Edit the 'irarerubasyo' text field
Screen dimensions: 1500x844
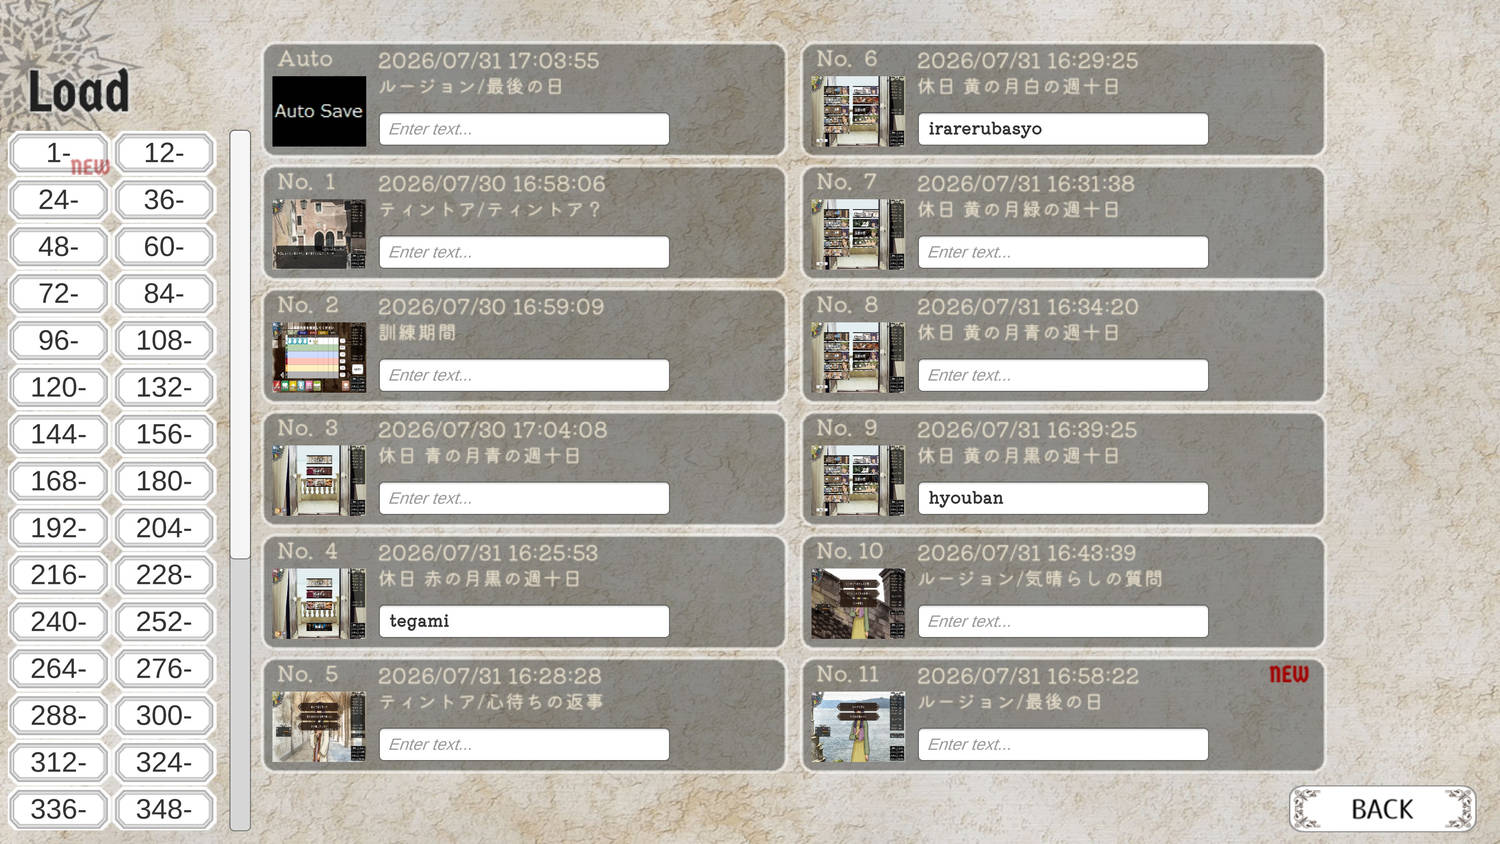[1063, 129]
